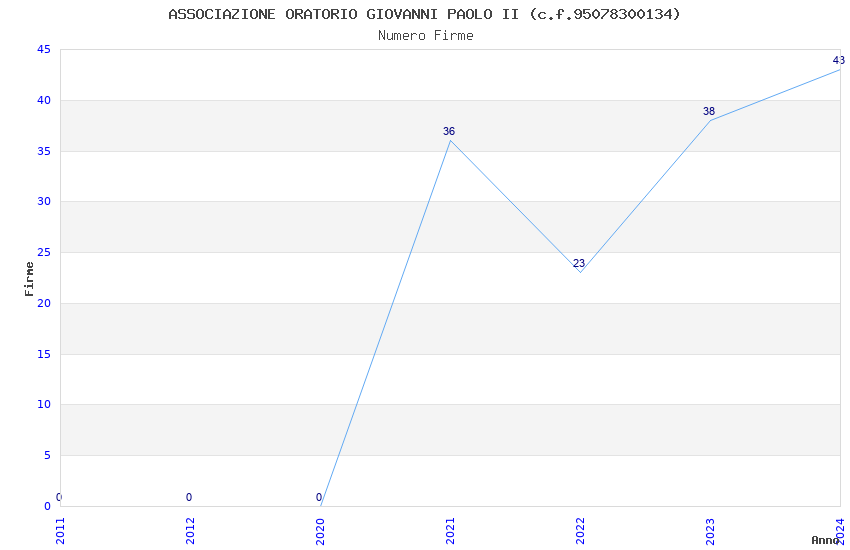Click the data label 0 above 2020

319,497
